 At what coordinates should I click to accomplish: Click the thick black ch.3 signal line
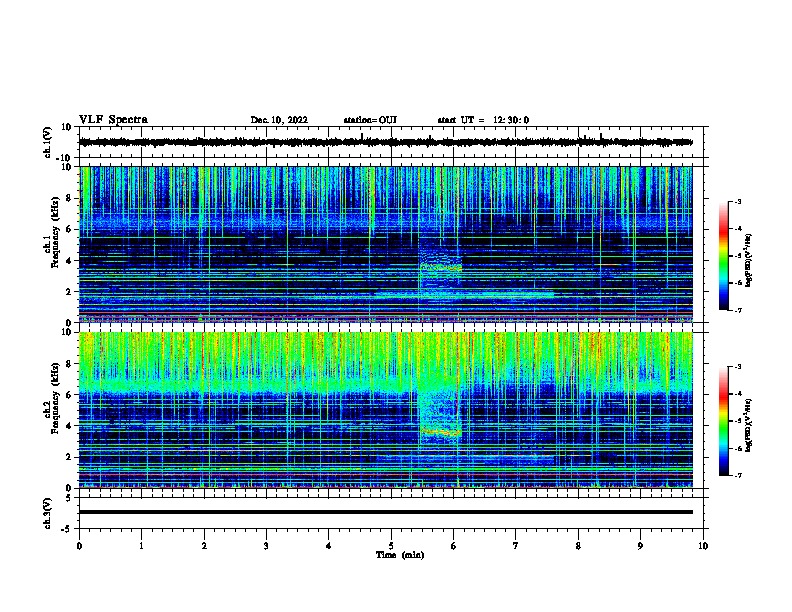point(385,512)
